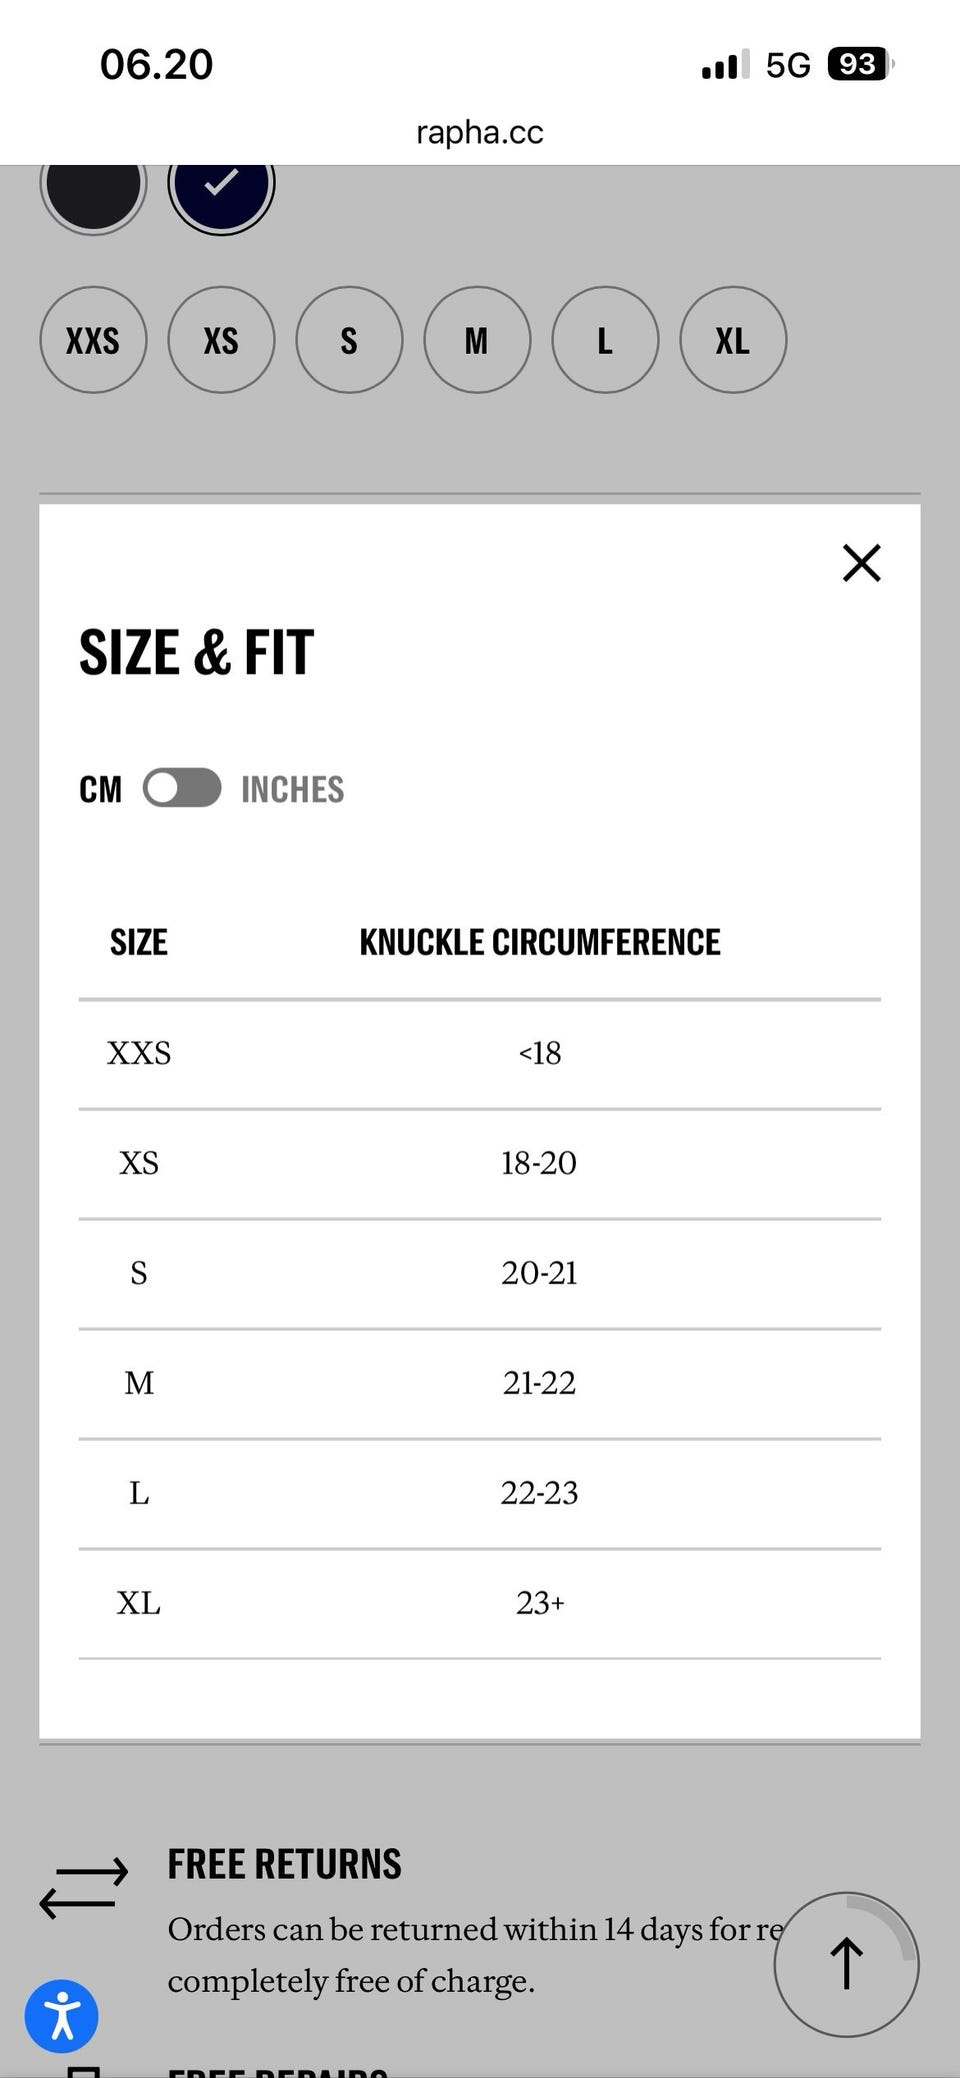This screenshot has height=2078, width=960.
Task: Tap the INCHES unit label
Action: point(292,789)
